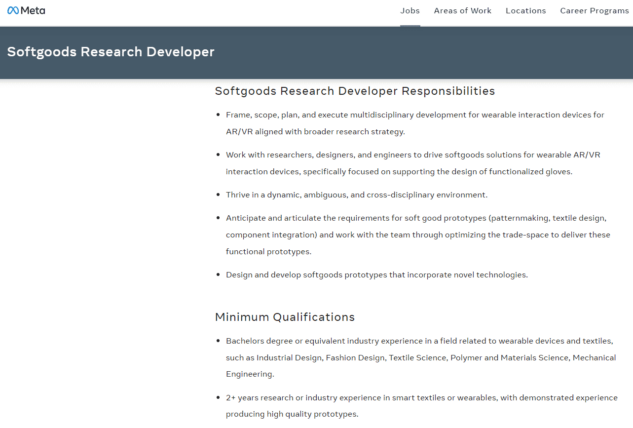The height and width of the screenshot is (428, 633).
Task: Click the bullet dot before 'Frame, scope, plan'
Action: [x=219, y=115]
